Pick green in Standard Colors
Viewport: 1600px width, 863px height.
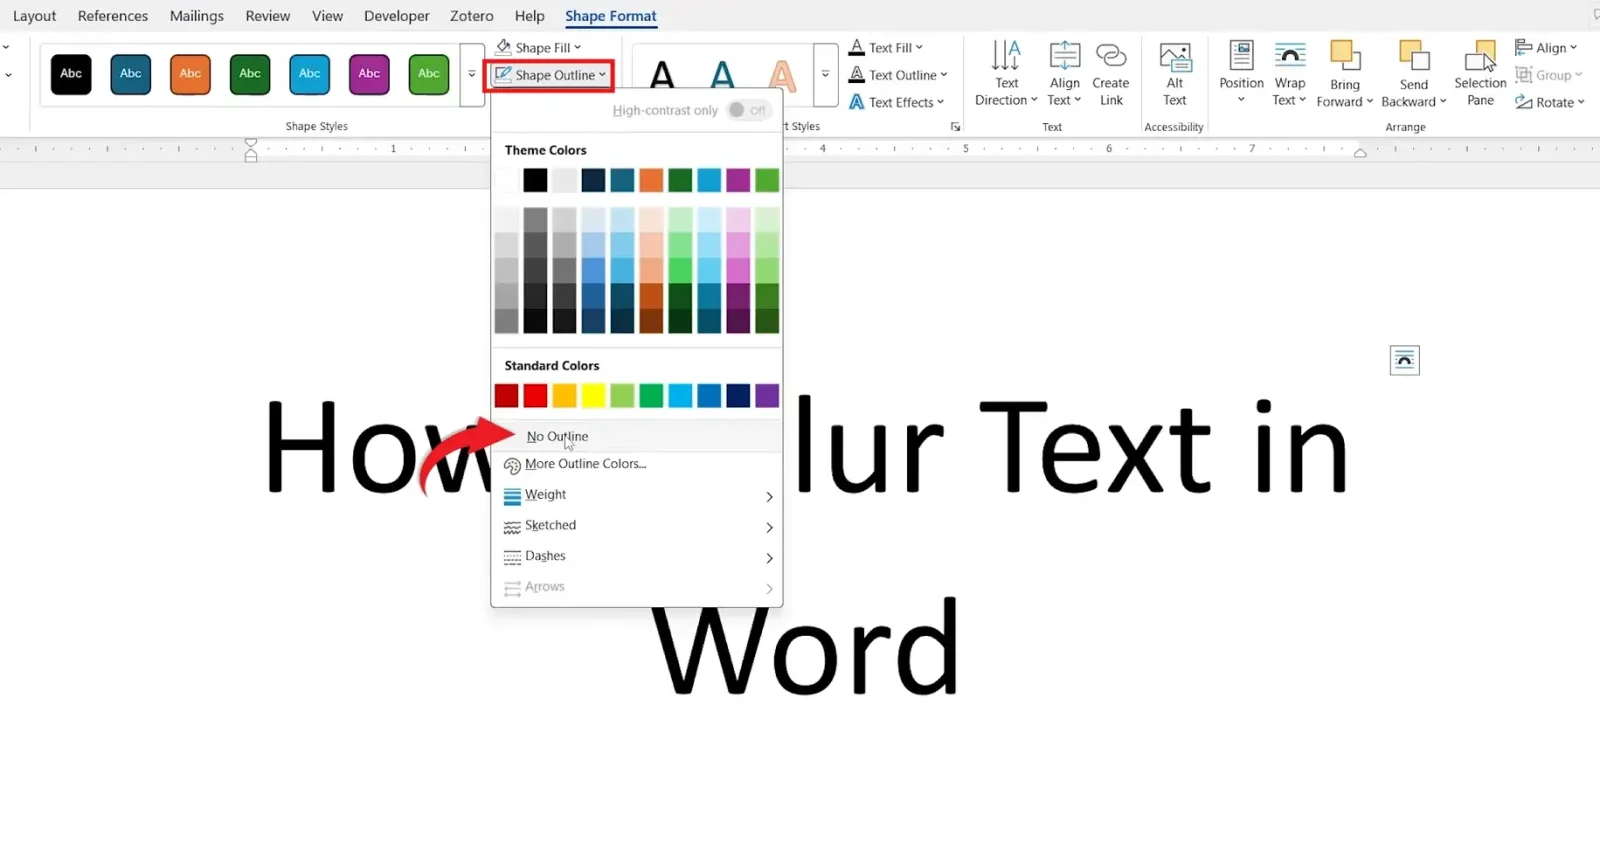tap(651, 396)
